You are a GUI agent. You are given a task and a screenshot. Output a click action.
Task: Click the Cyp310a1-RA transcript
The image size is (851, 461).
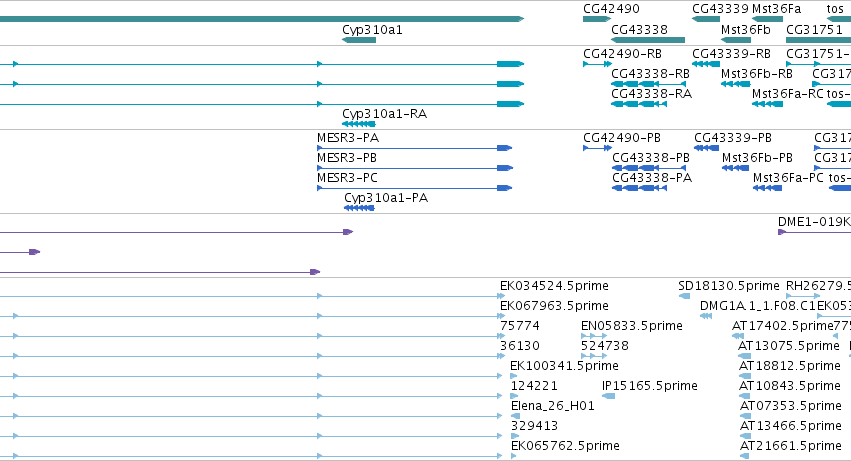[x=359, y=124]
